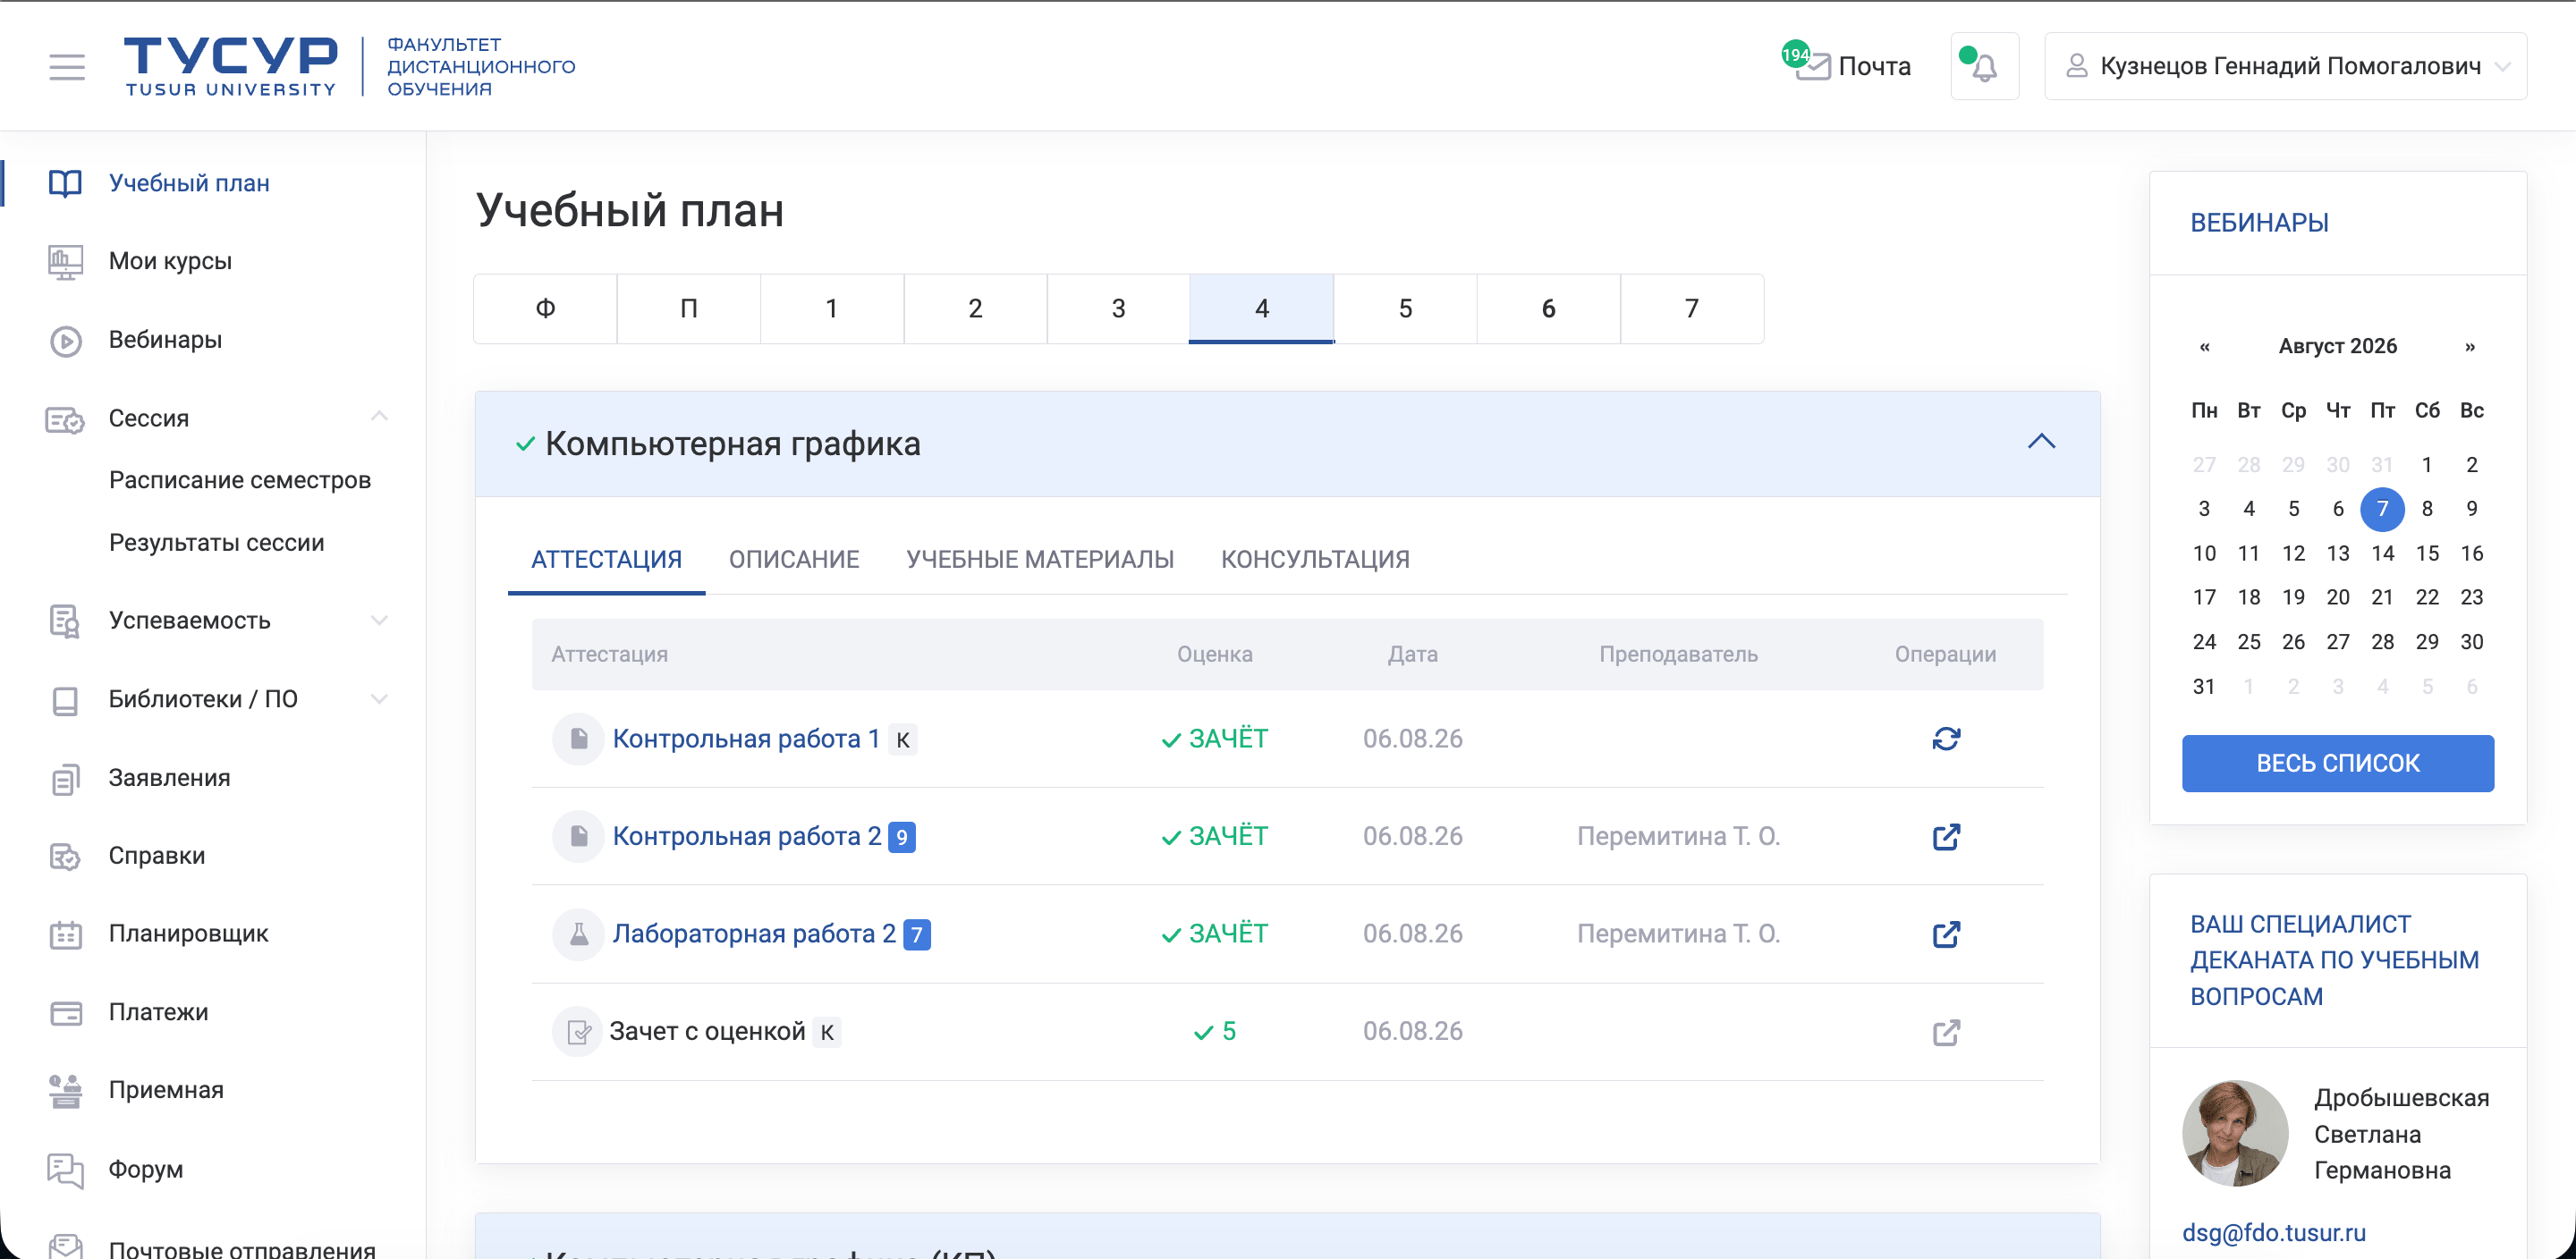Click the Приемная sidebar icon

click(x=65, y=1090)
